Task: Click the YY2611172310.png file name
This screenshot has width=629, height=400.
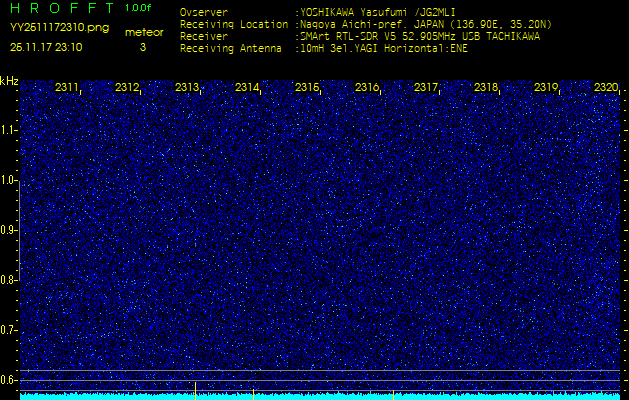Action: (59, 28)
